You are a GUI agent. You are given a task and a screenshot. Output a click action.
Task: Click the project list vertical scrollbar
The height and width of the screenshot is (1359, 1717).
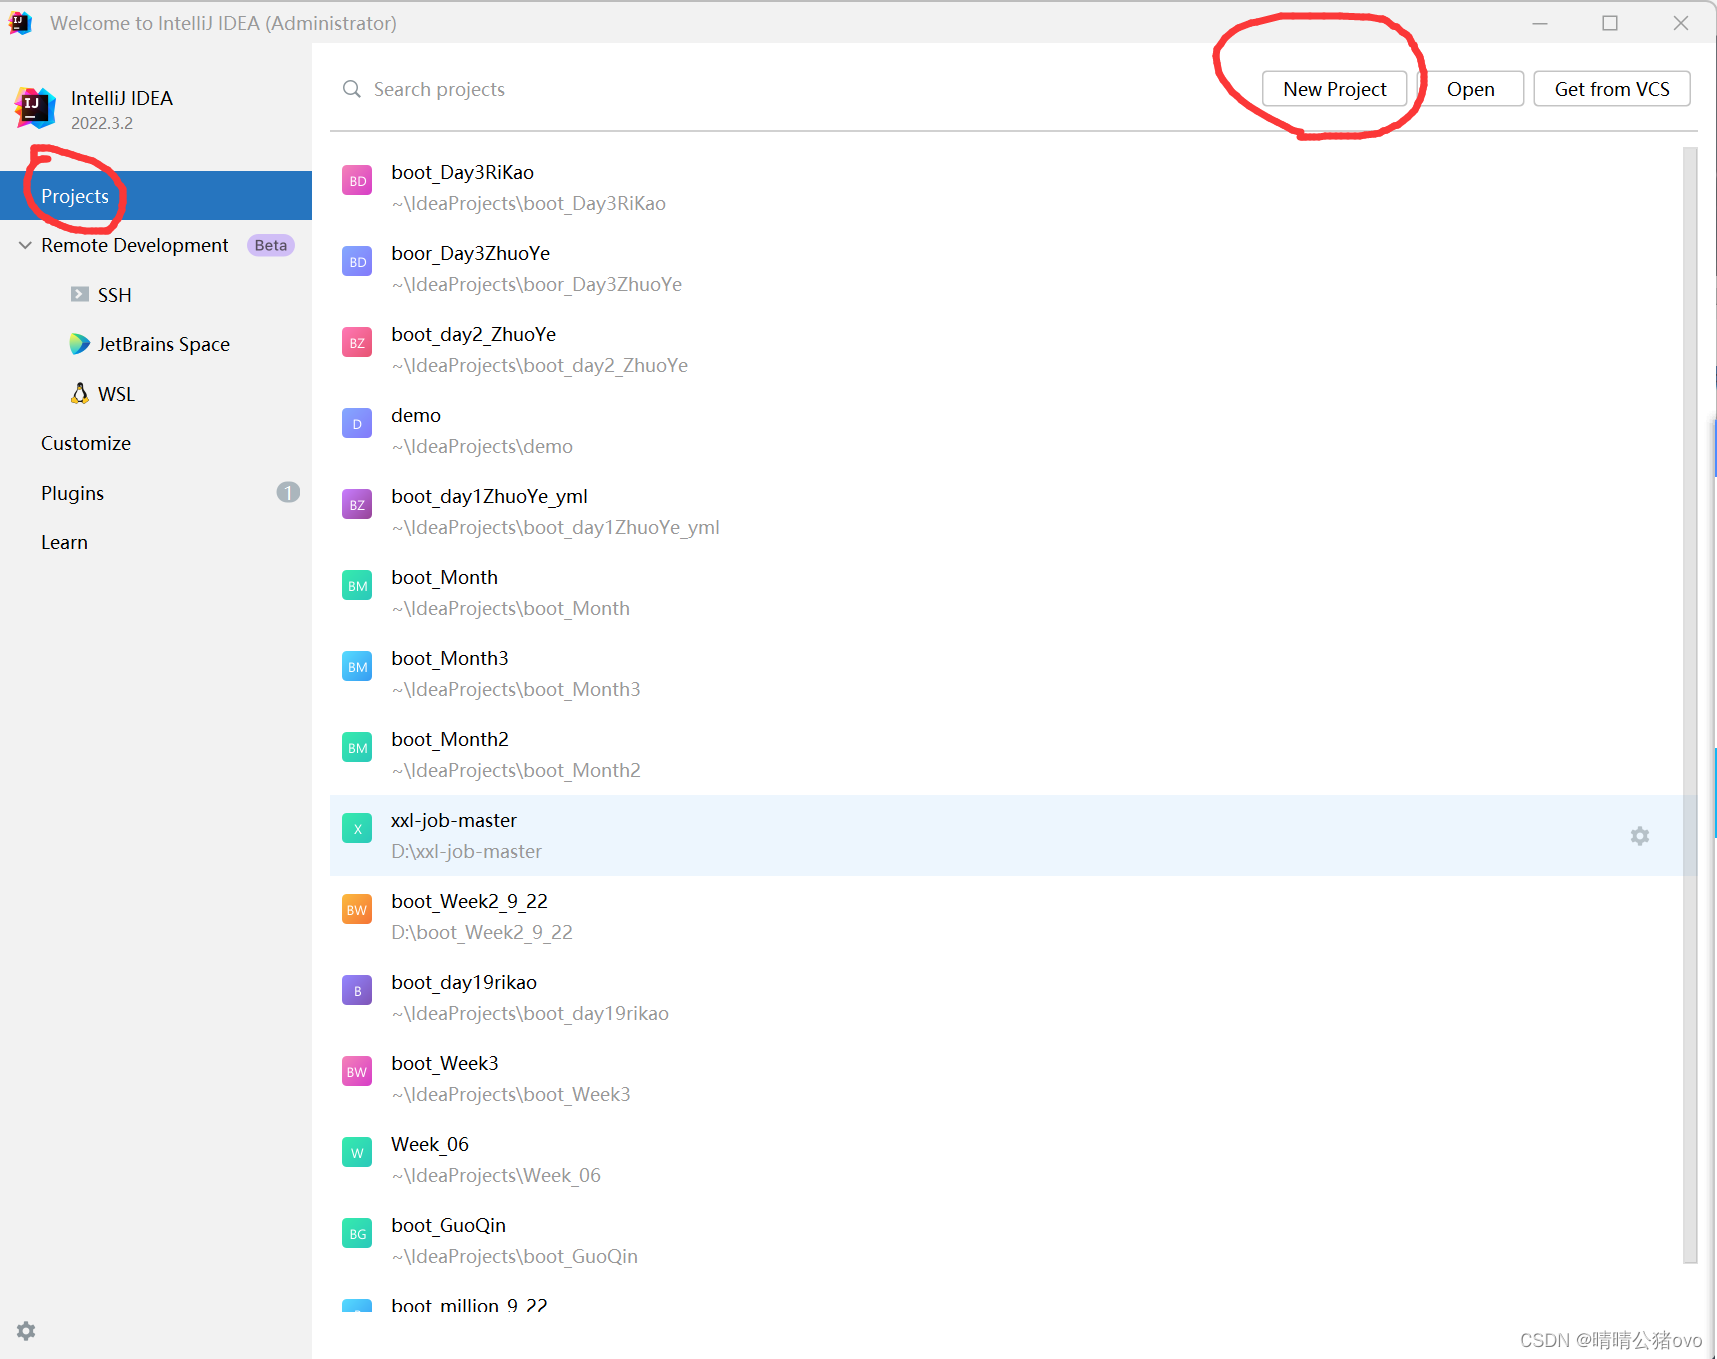click(1690, 705)
